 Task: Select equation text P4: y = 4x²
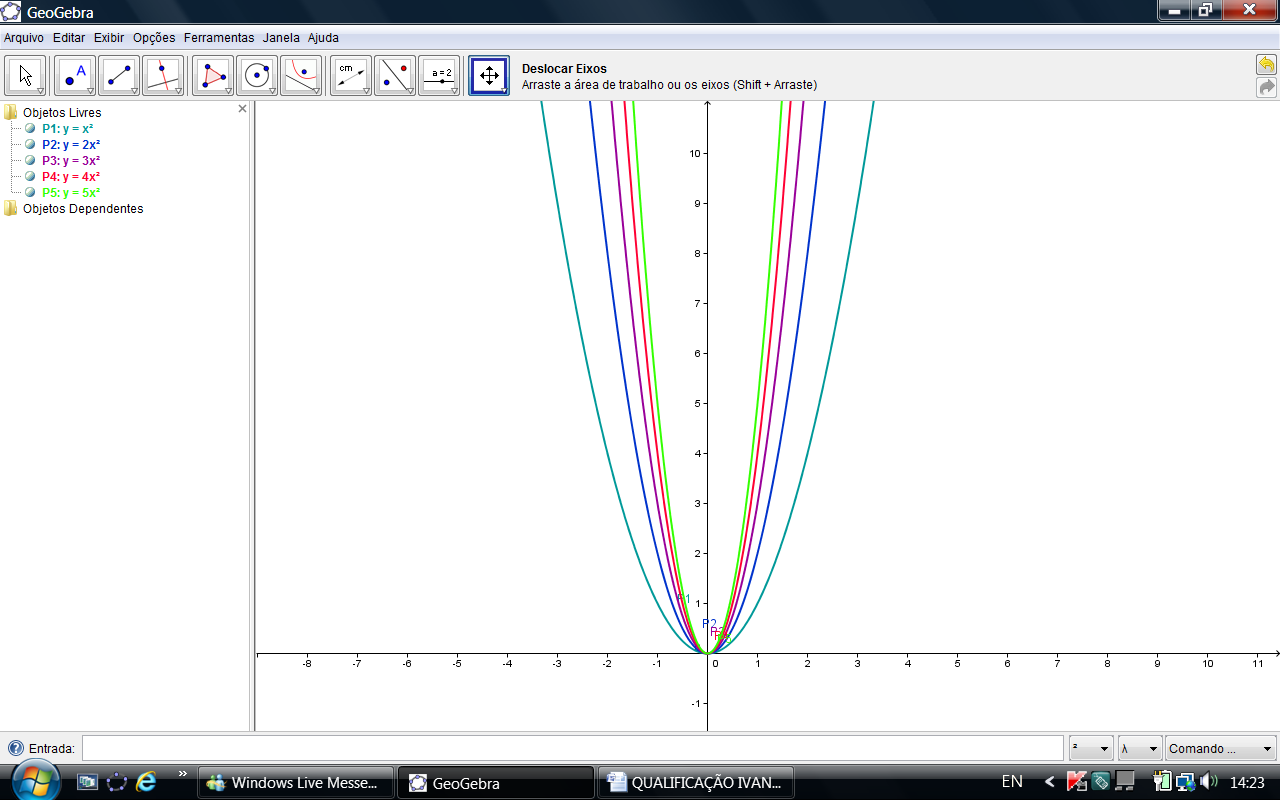click(x=71, y=177)
